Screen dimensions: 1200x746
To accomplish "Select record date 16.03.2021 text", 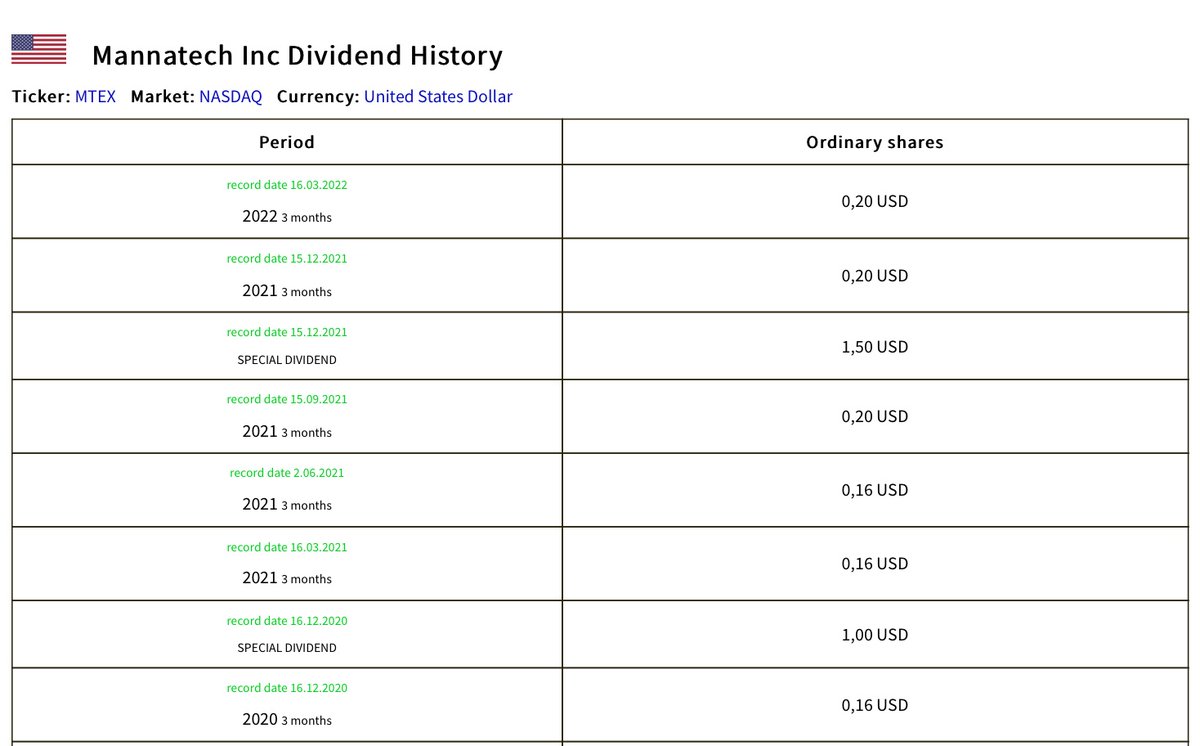I will (287, 547).
